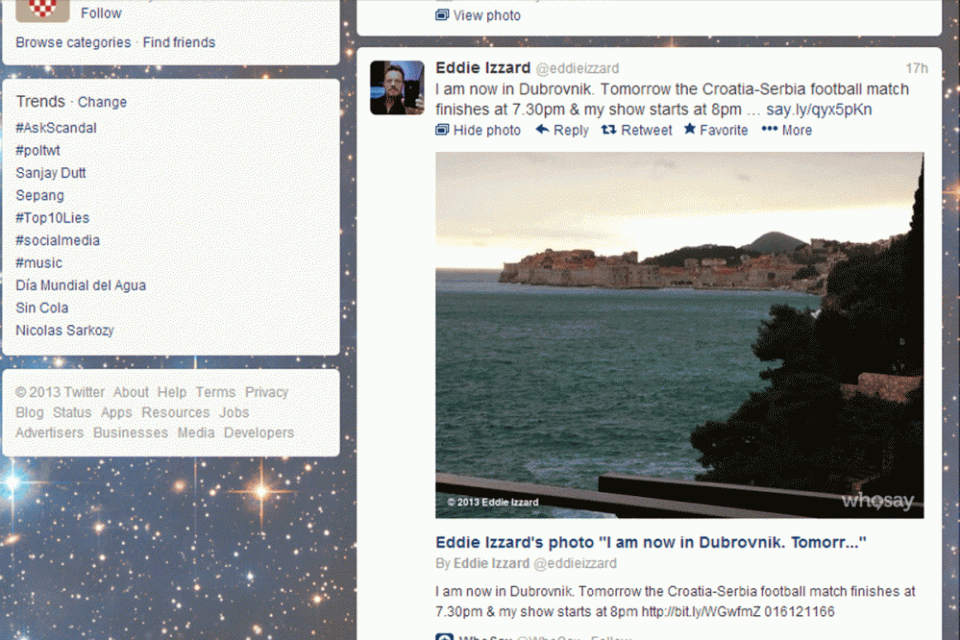Click the photo icon beside View photo
Viewport: 960px width, 640px height.
pos(442,15)
